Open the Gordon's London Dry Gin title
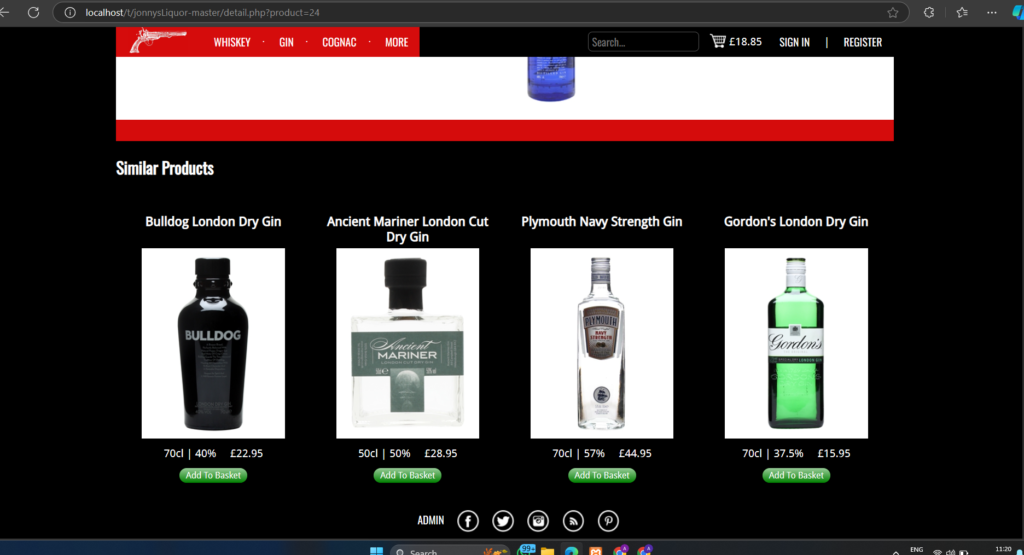Image resolution: width=1024 pixels, height=555 pixels. [x=795, y=221]
